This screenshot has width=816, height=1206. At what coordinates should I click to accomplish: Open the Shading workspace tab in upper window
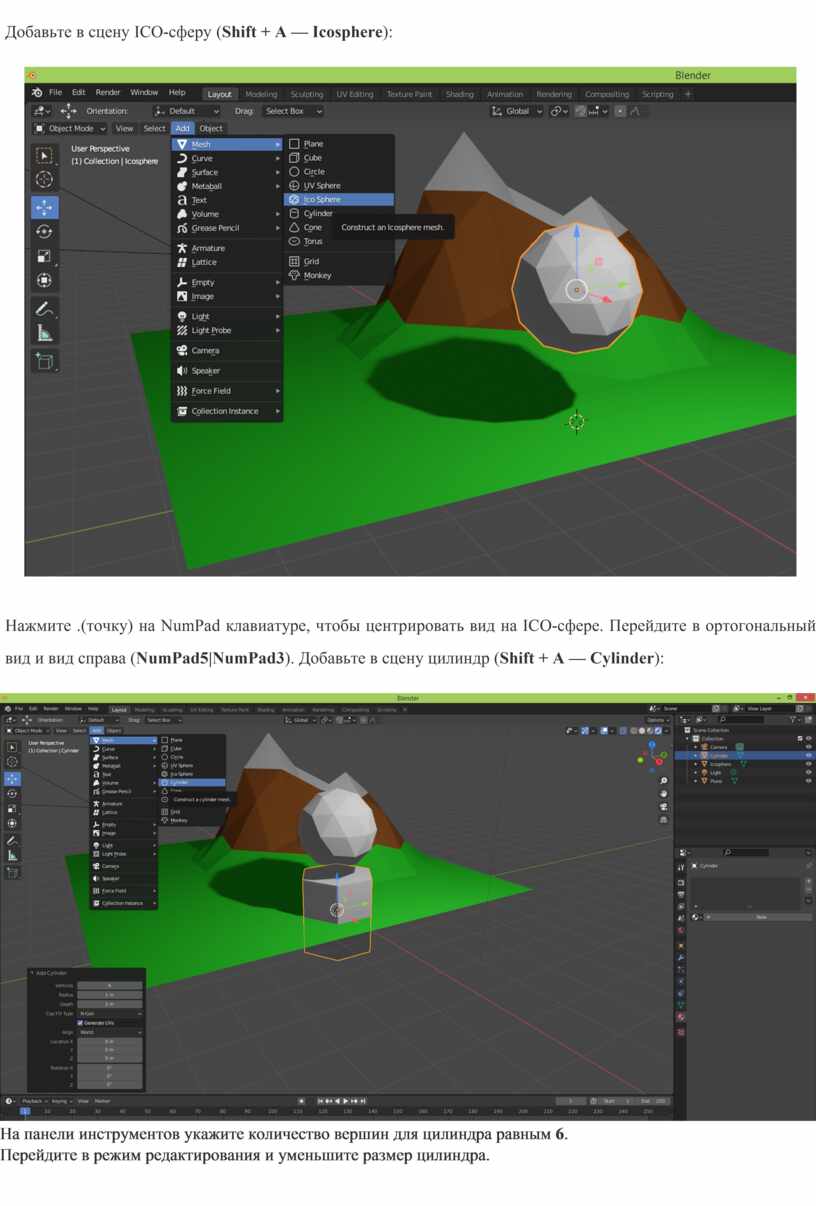click(x=460, y=94)
